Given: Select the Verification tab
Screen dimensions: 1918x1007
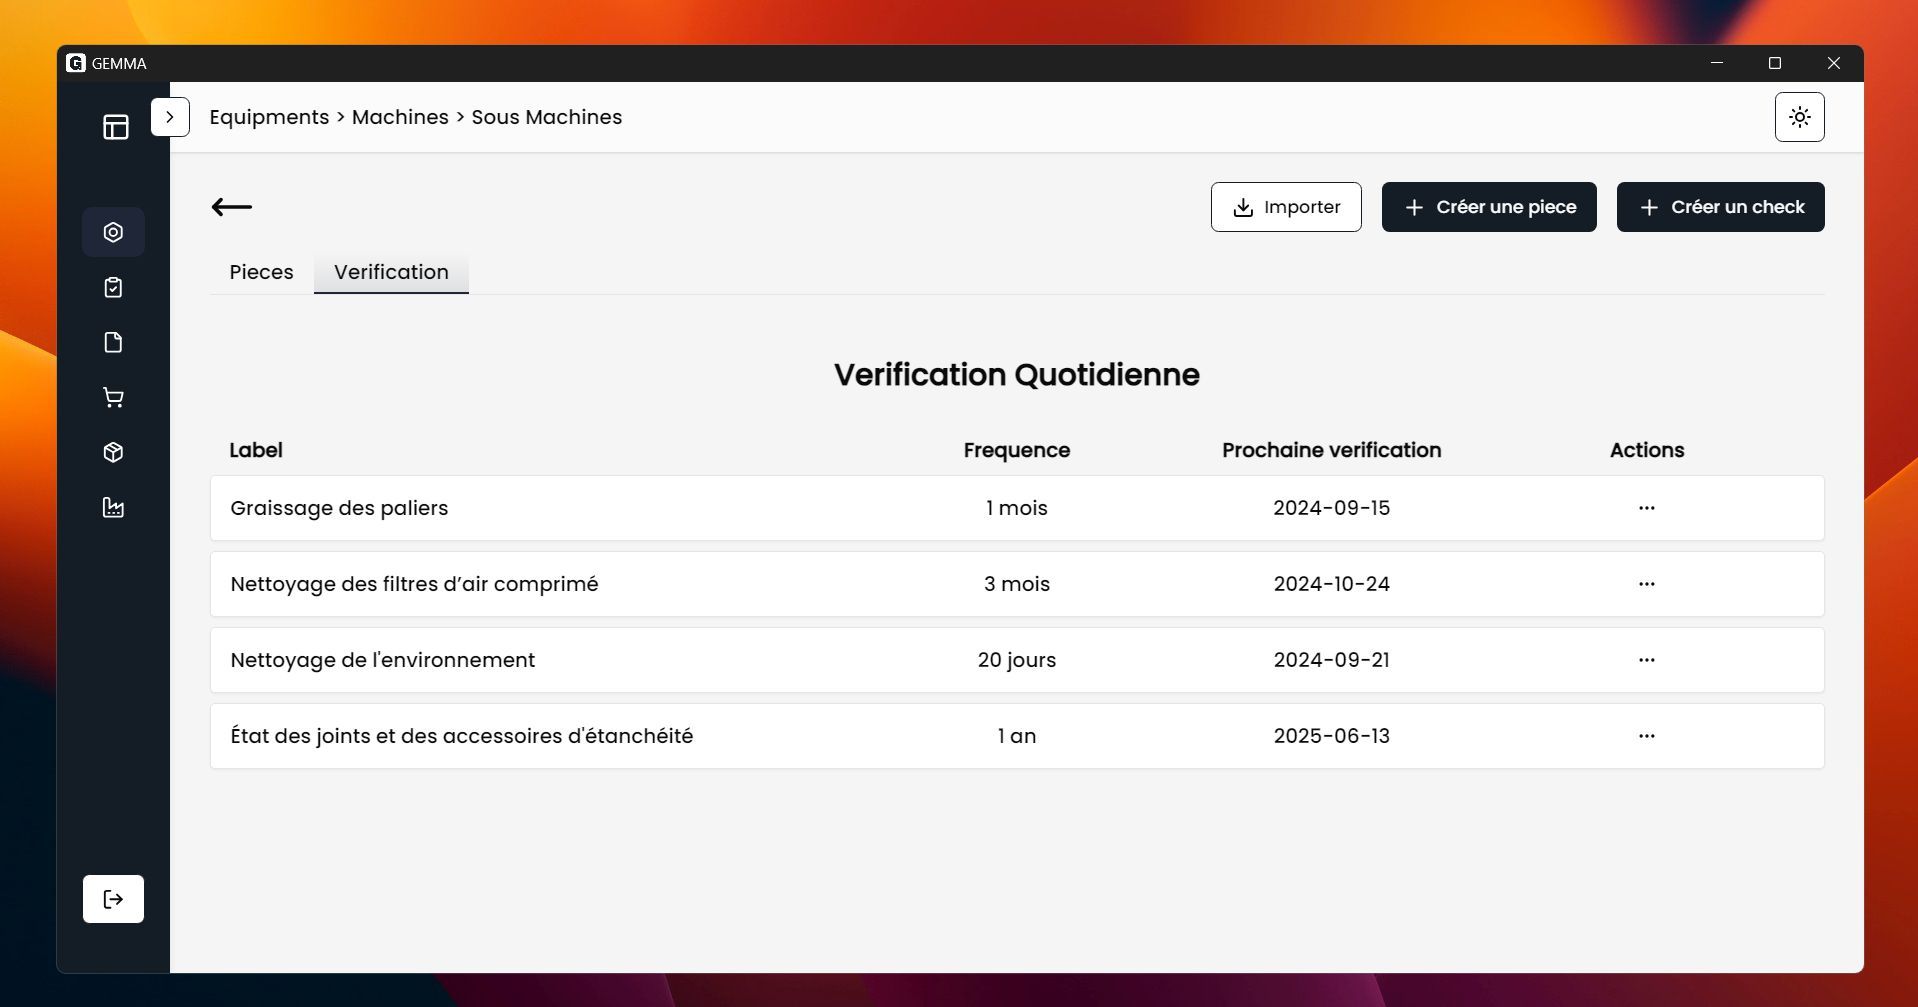Looking at the screenshot, I should pyautogui.click(x=391, y=272).
